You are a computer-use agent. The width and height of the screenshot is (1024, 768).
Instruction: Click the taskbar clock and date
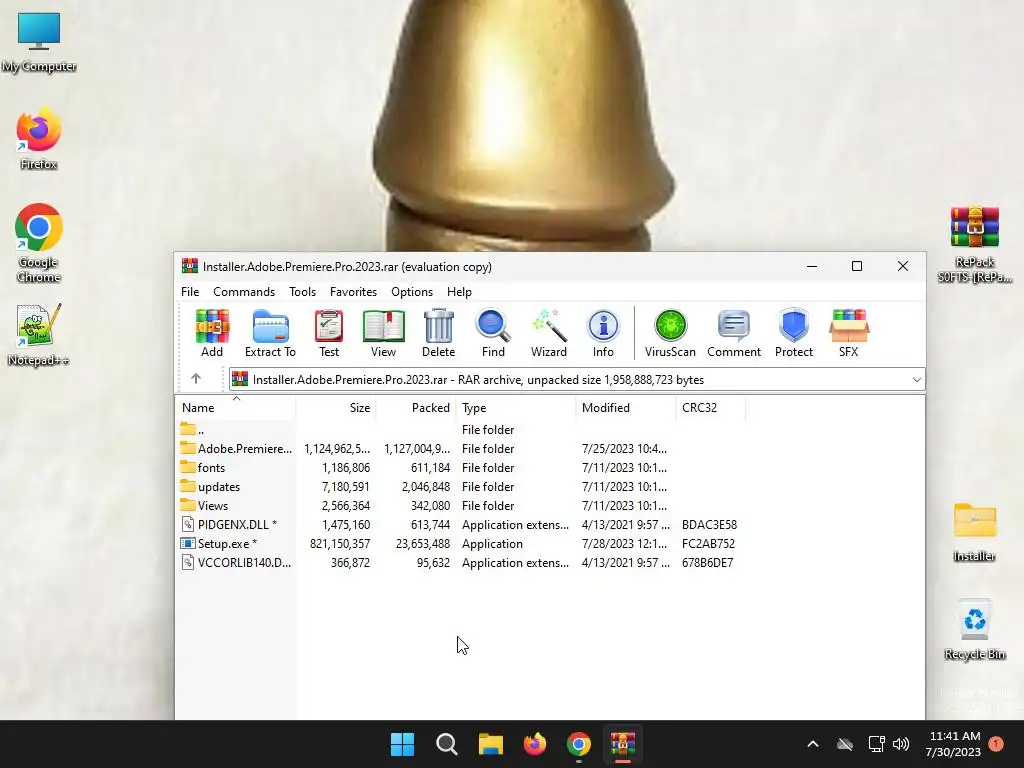[x=953, y=744]
